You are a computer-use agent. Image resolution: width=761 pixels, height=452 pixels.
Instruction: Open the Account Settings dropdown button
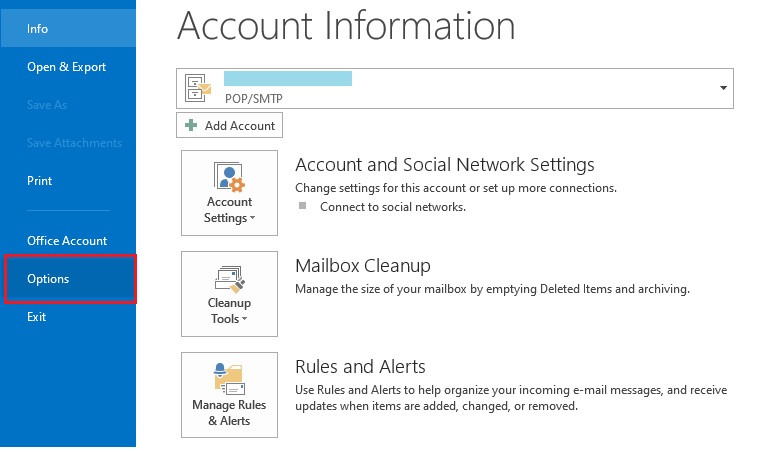(230, 193)
